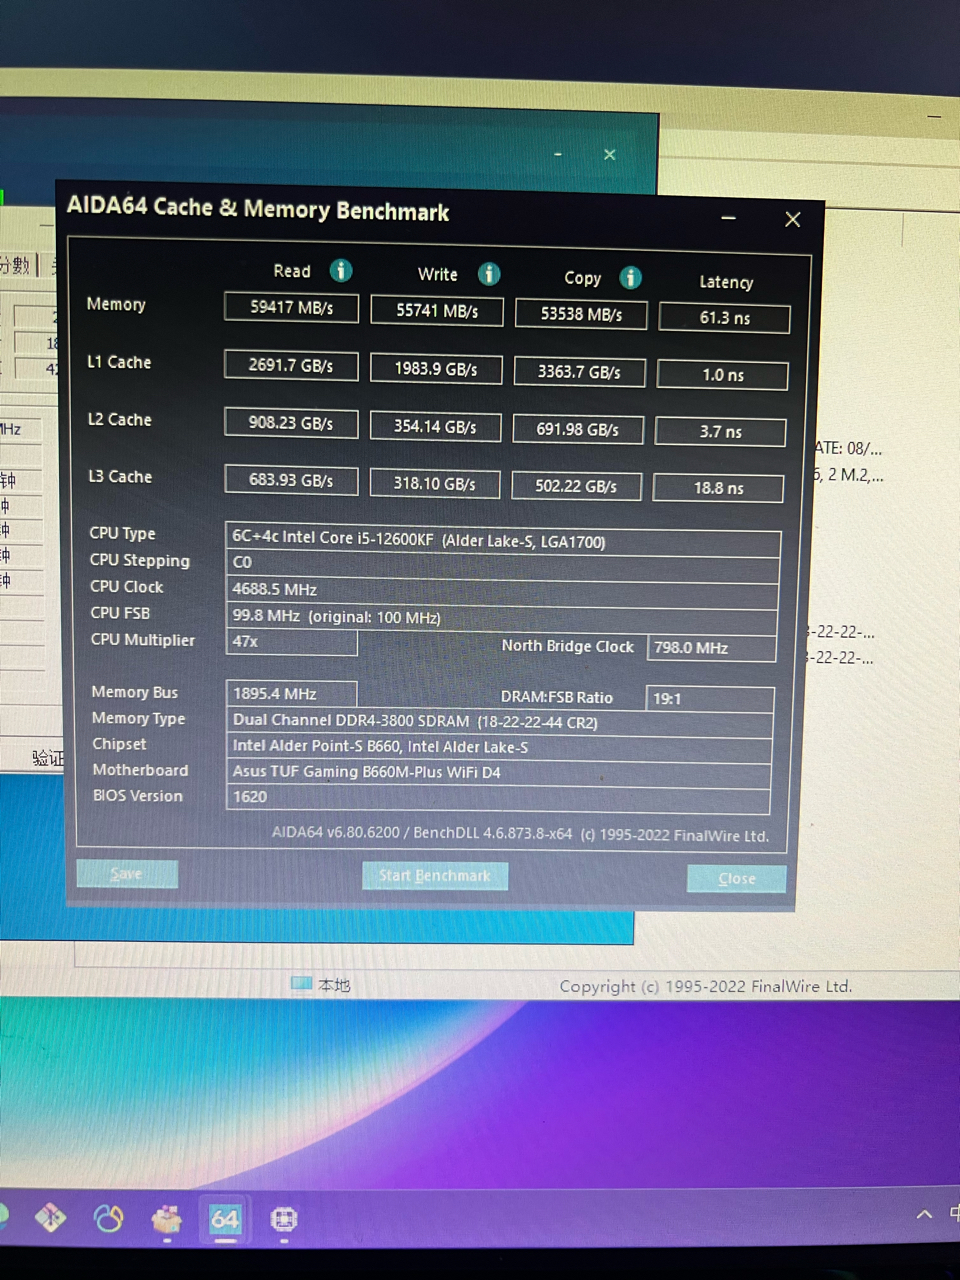The width and height of the screenshot is (960, 1280).
Task: Select the L3 Cache Copy value 502.22 GB/s
Action: coord(576,486)
